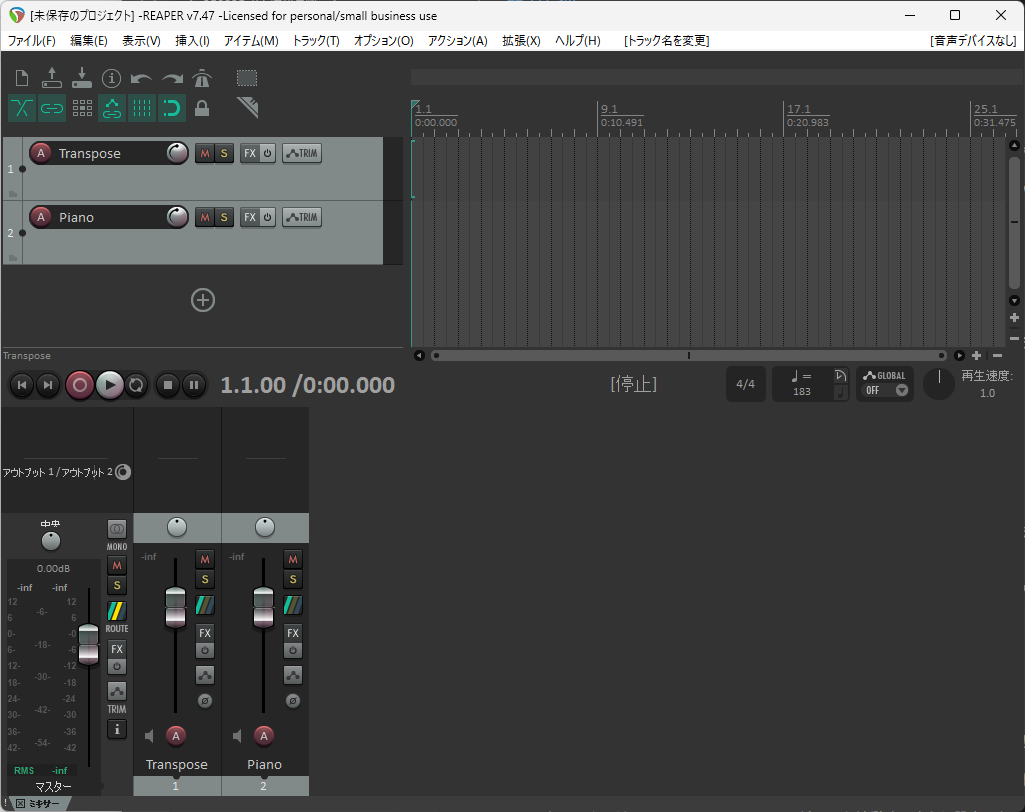Viewport: 1025px width, 812px height.
Task: Toggle the metronome icon in the toolbar
Action: point(202,78)
